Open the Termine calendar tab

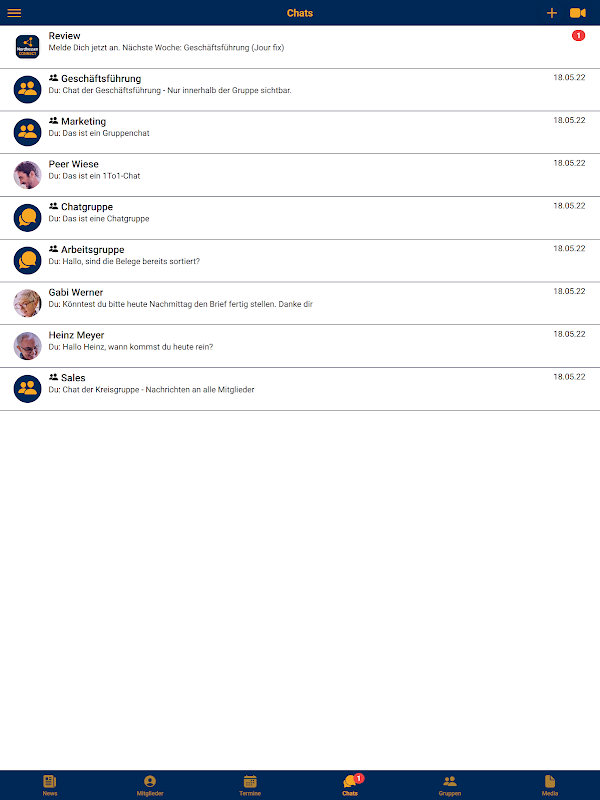250,785
